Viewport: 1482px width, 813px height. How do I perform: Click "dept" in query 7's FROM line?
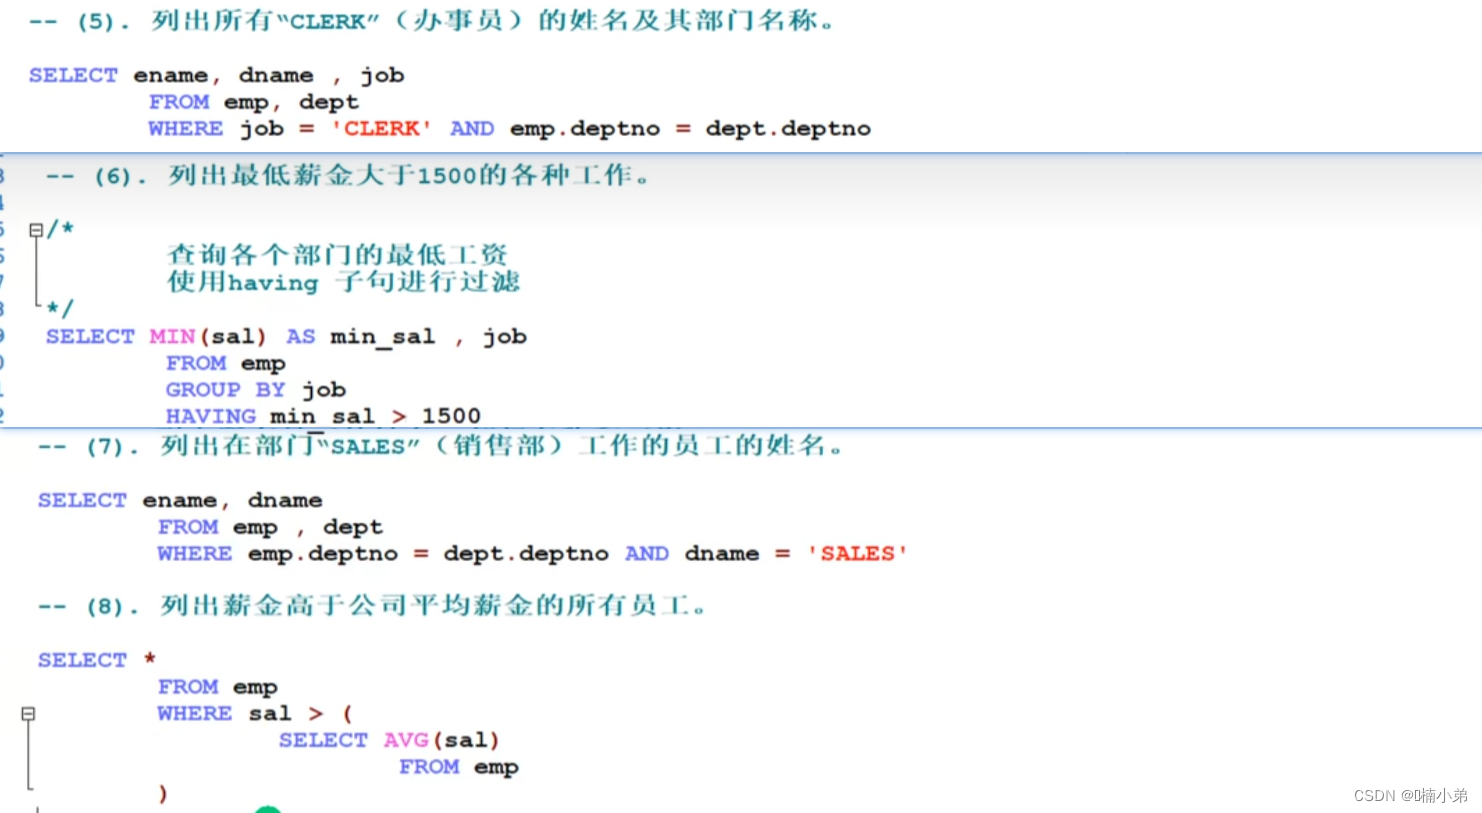click(x=353, y=527)
